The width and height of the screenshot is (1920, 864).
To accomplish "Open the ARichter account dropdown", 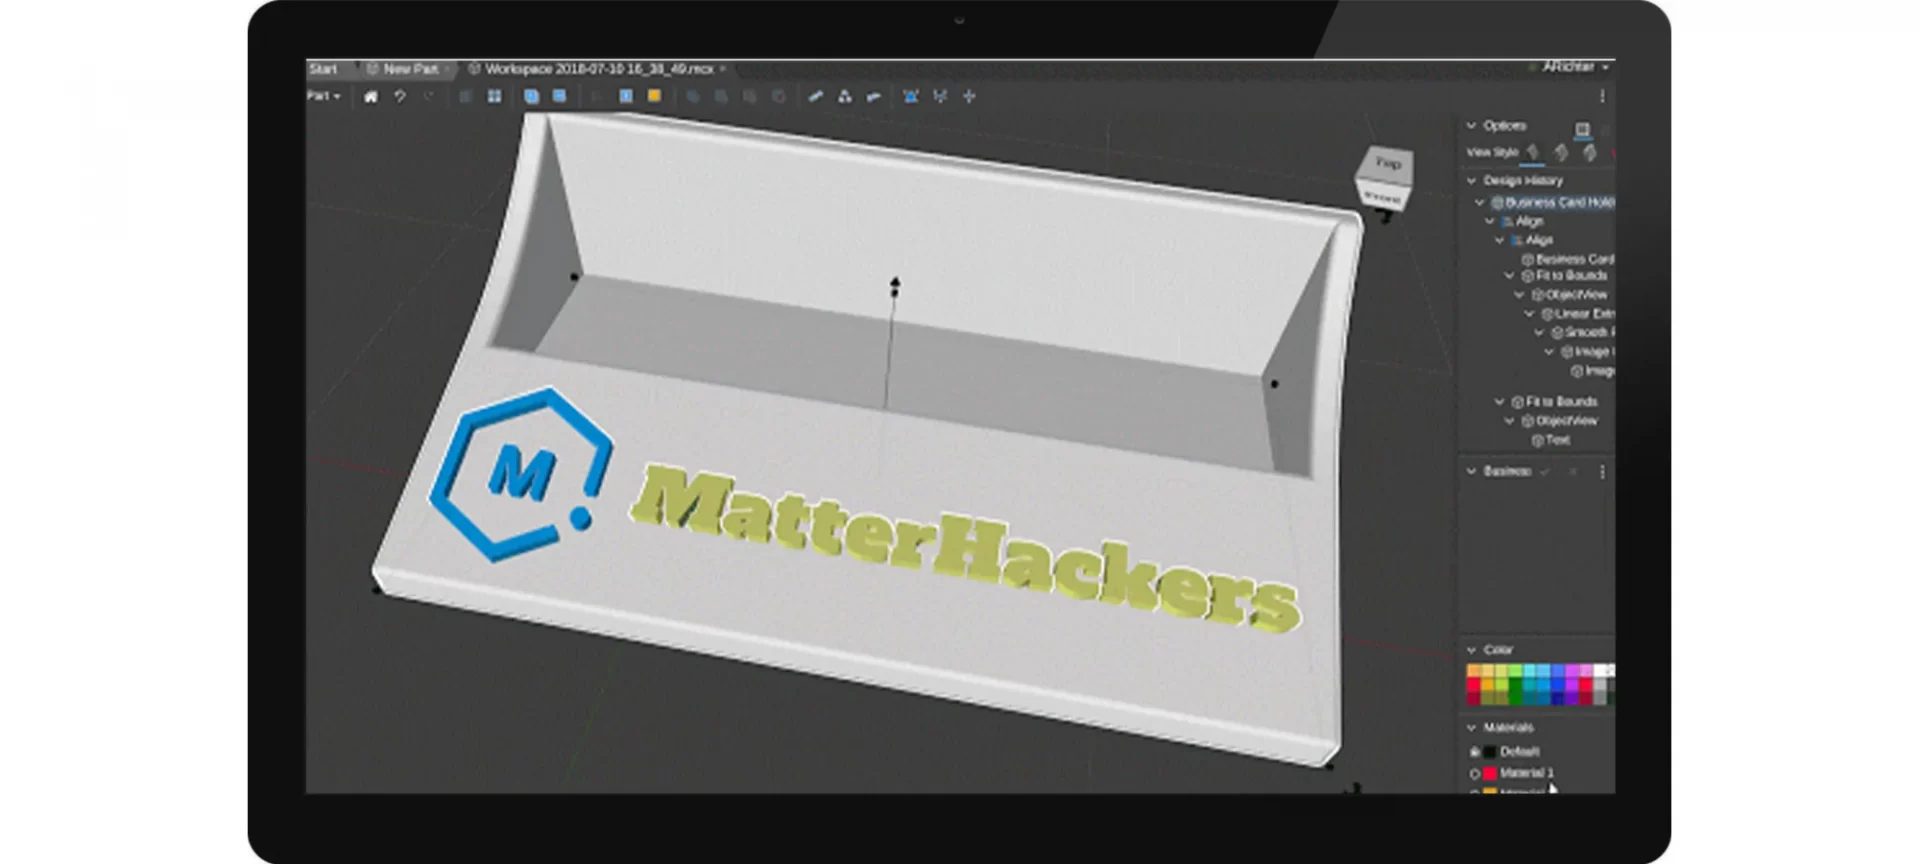I will [x=1575, y=67].
